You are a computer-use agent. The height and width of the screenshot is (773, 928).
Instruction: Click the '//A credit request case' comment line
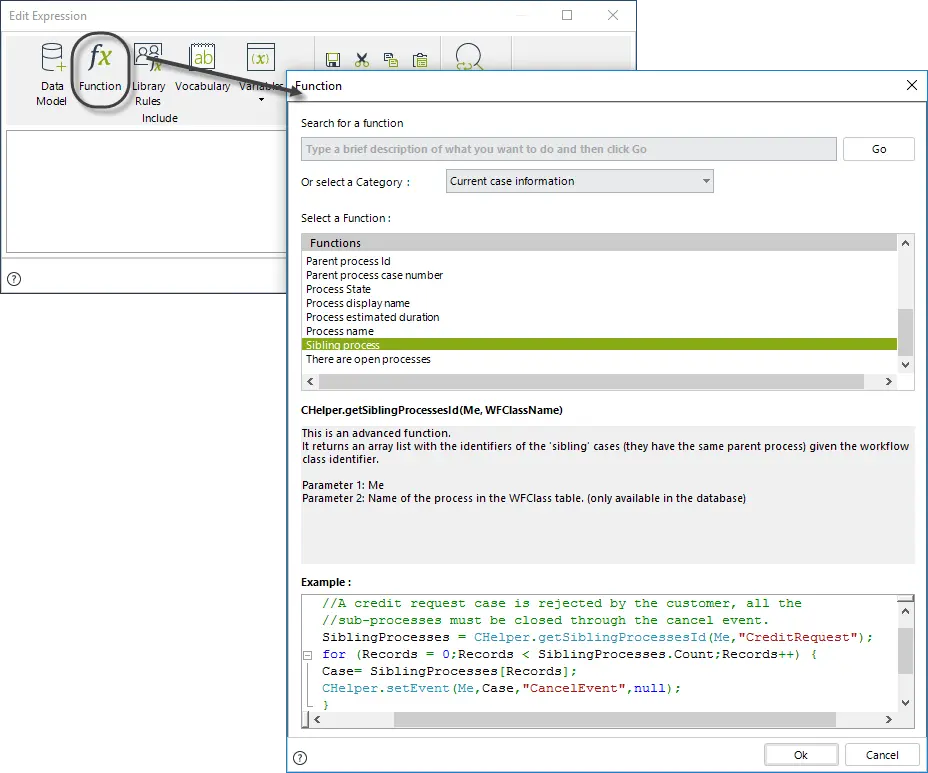point(562,603)
